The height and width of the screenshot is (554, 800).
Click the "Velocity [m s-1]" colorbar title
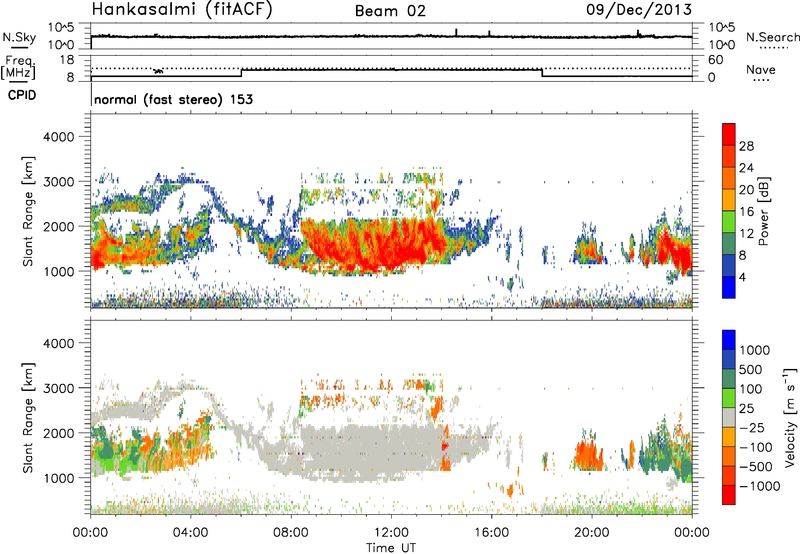(x=790, y=417)
